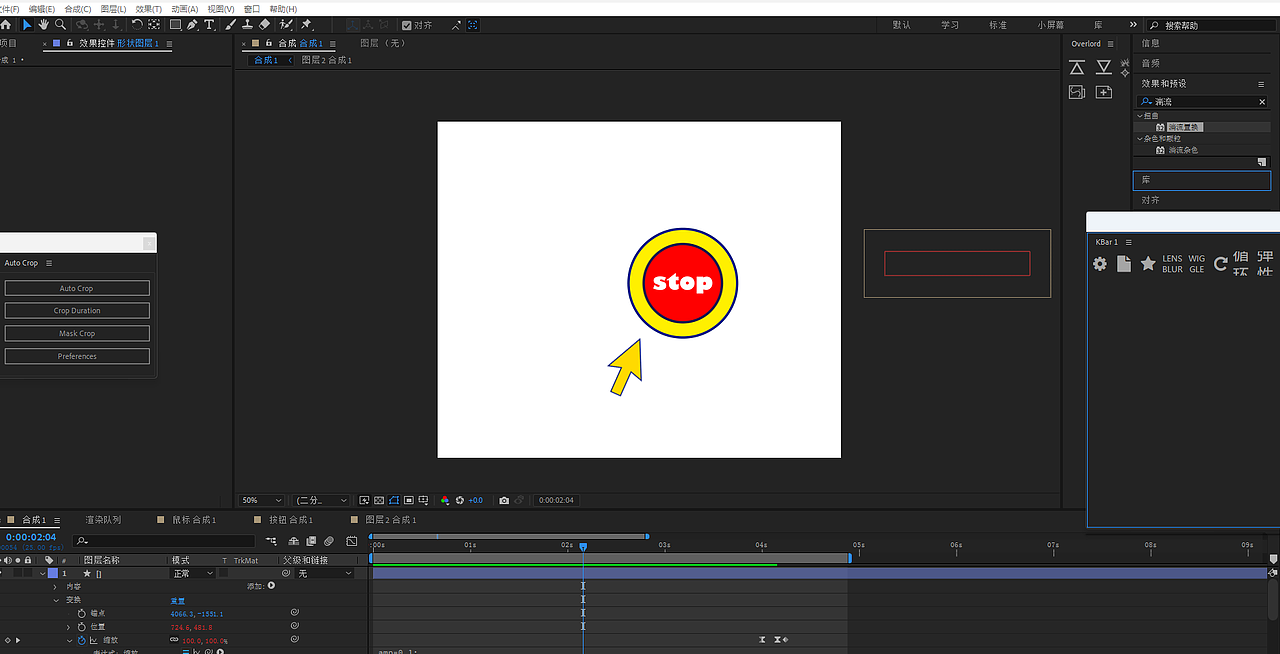This screenshot has height=654, width=1280.
Task: Select the Selection arrow tool
Action: point(27,24)
